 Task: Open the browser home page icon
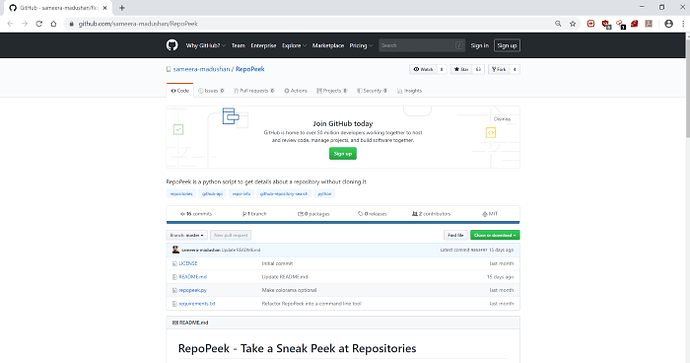point(53,24)
